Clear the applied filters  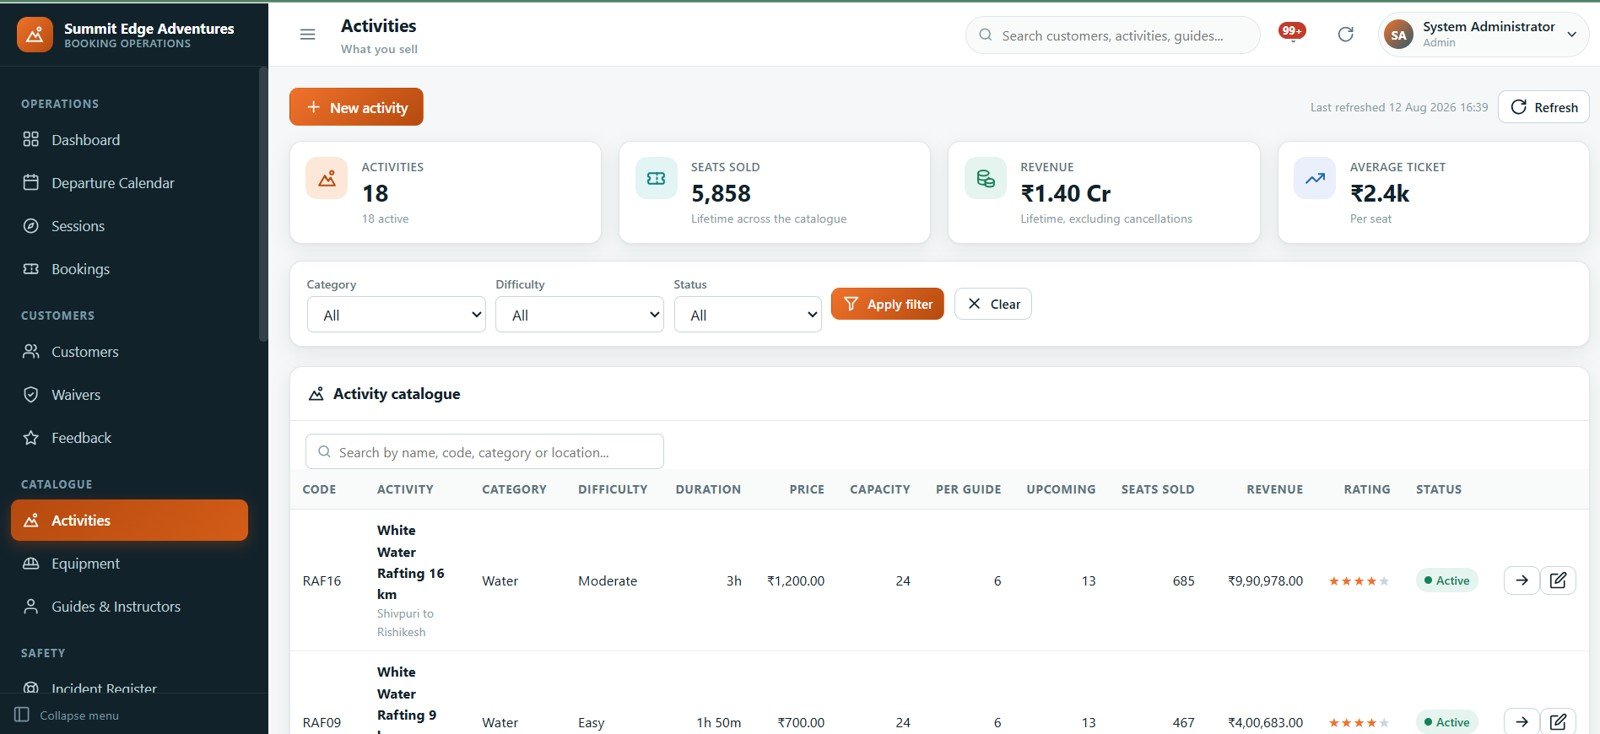click(993, 304)
